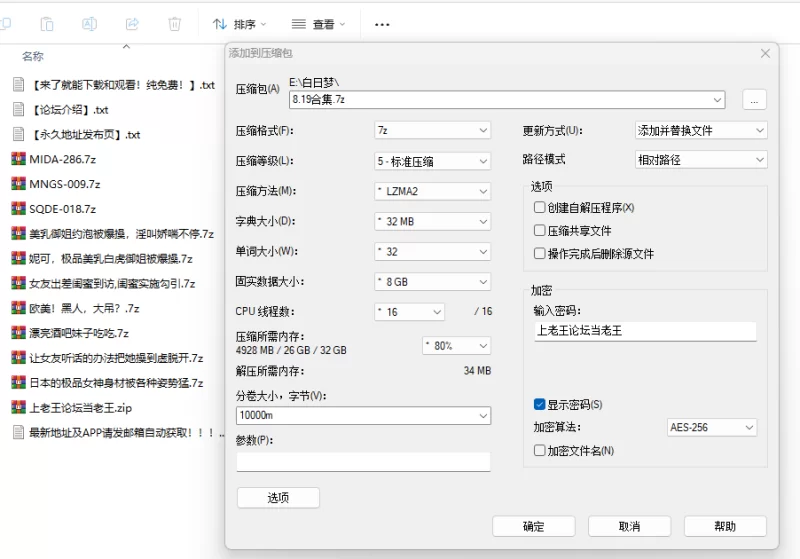The width and height of the screenshot is (800, 559).
Task: Click the file name 上老王论坛当老王.zip
Action: 81,408
